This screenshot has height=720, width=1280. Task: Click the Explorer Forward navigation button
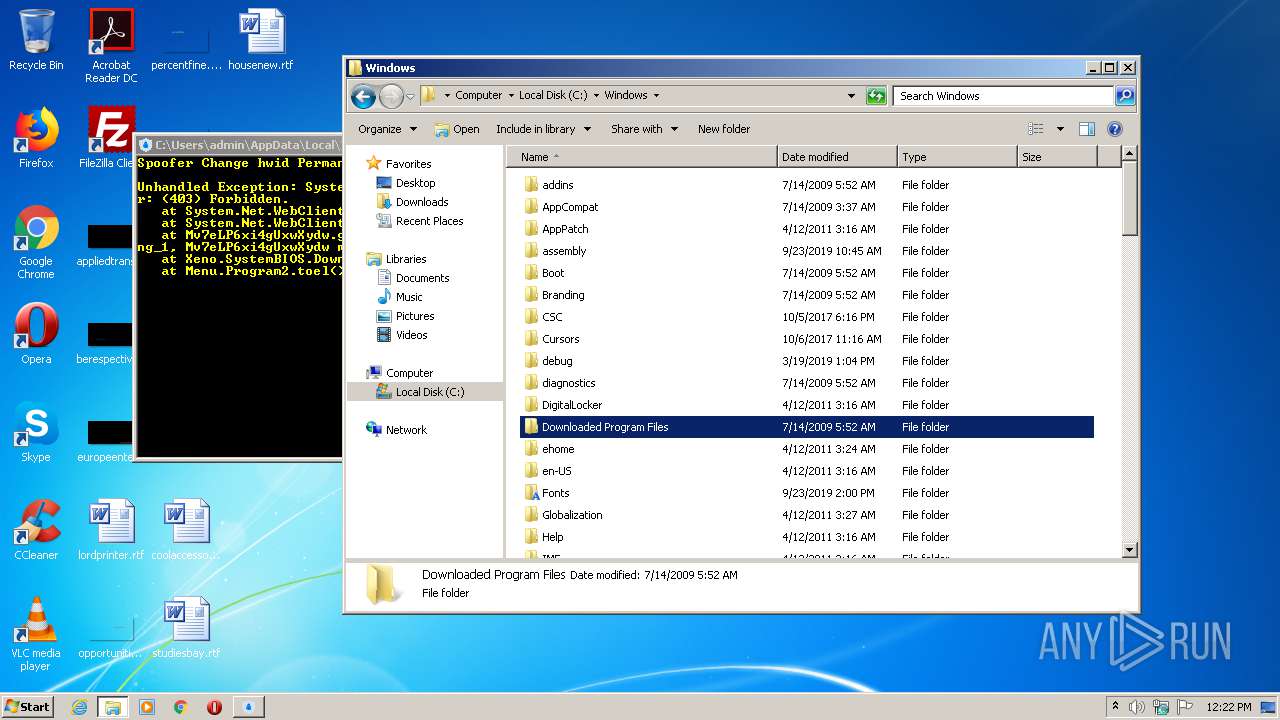click(x=391, y=96)
